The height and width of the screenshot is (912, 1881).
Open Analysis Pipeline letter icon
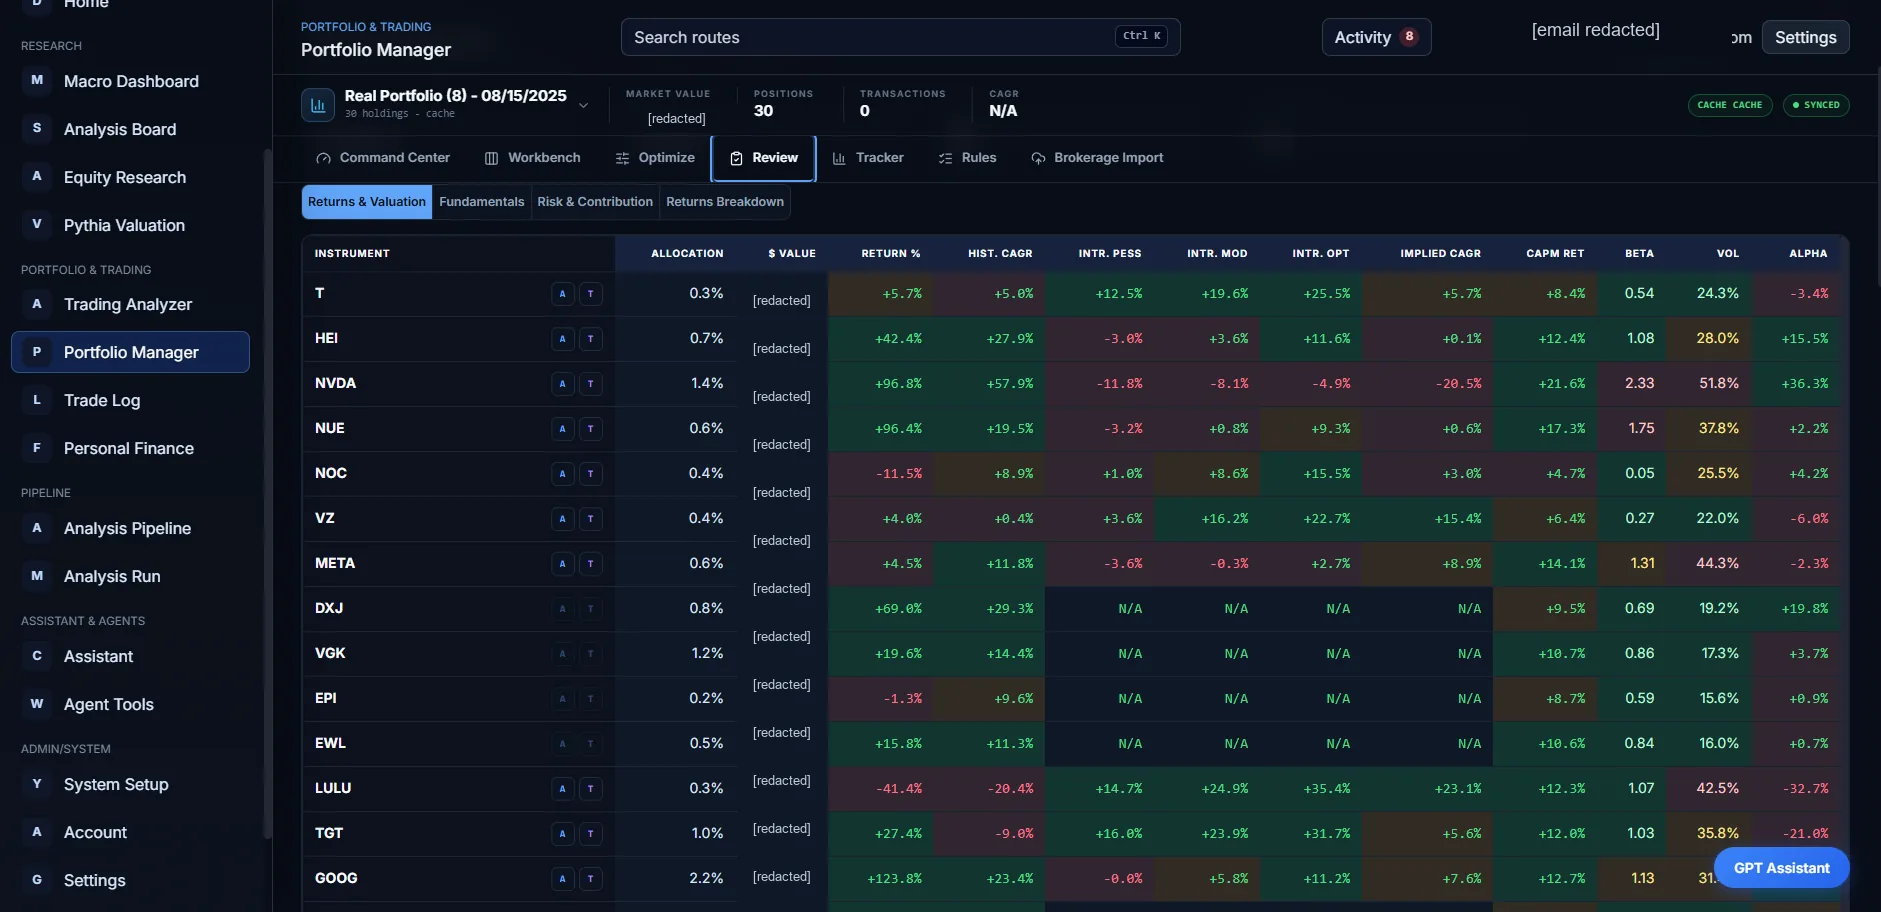37,528
